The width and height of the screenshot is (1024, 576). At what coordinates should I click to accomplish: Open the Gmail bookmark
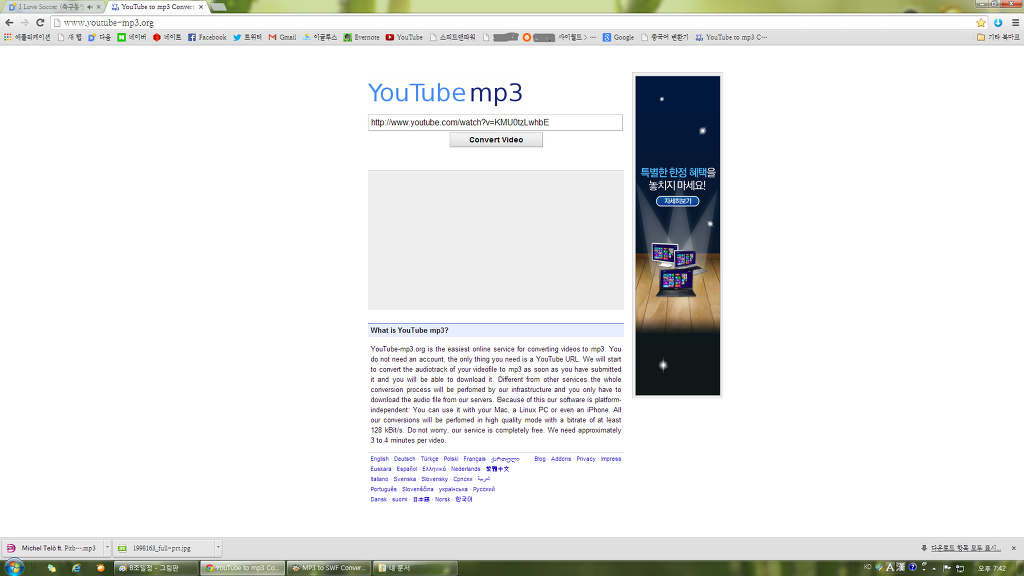pos(282,37)
